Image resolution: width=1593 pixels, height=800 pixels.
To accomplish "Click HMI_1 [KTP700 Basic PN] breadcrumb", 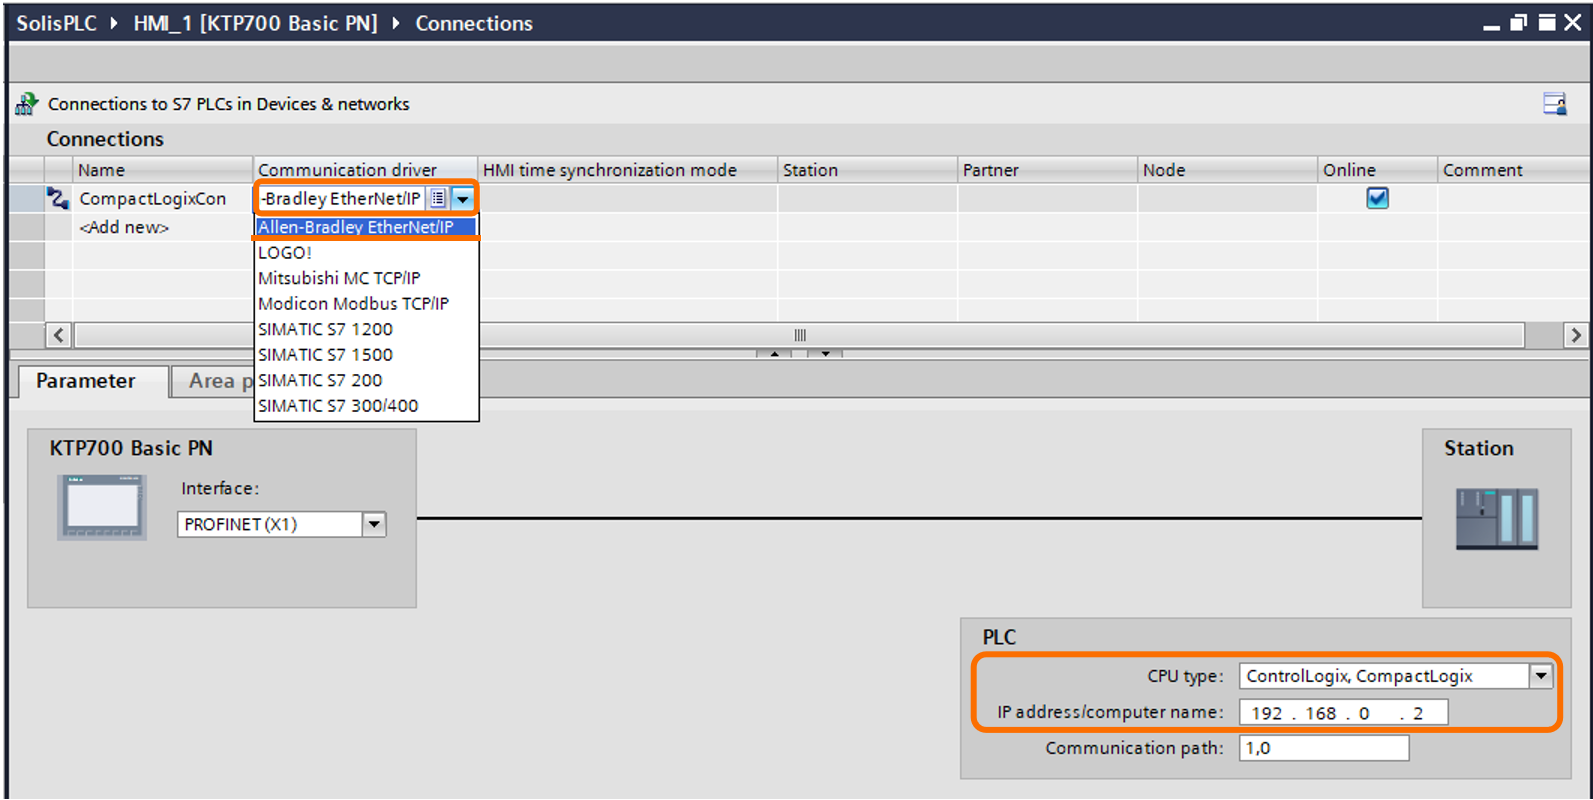I will click(255, 23).
